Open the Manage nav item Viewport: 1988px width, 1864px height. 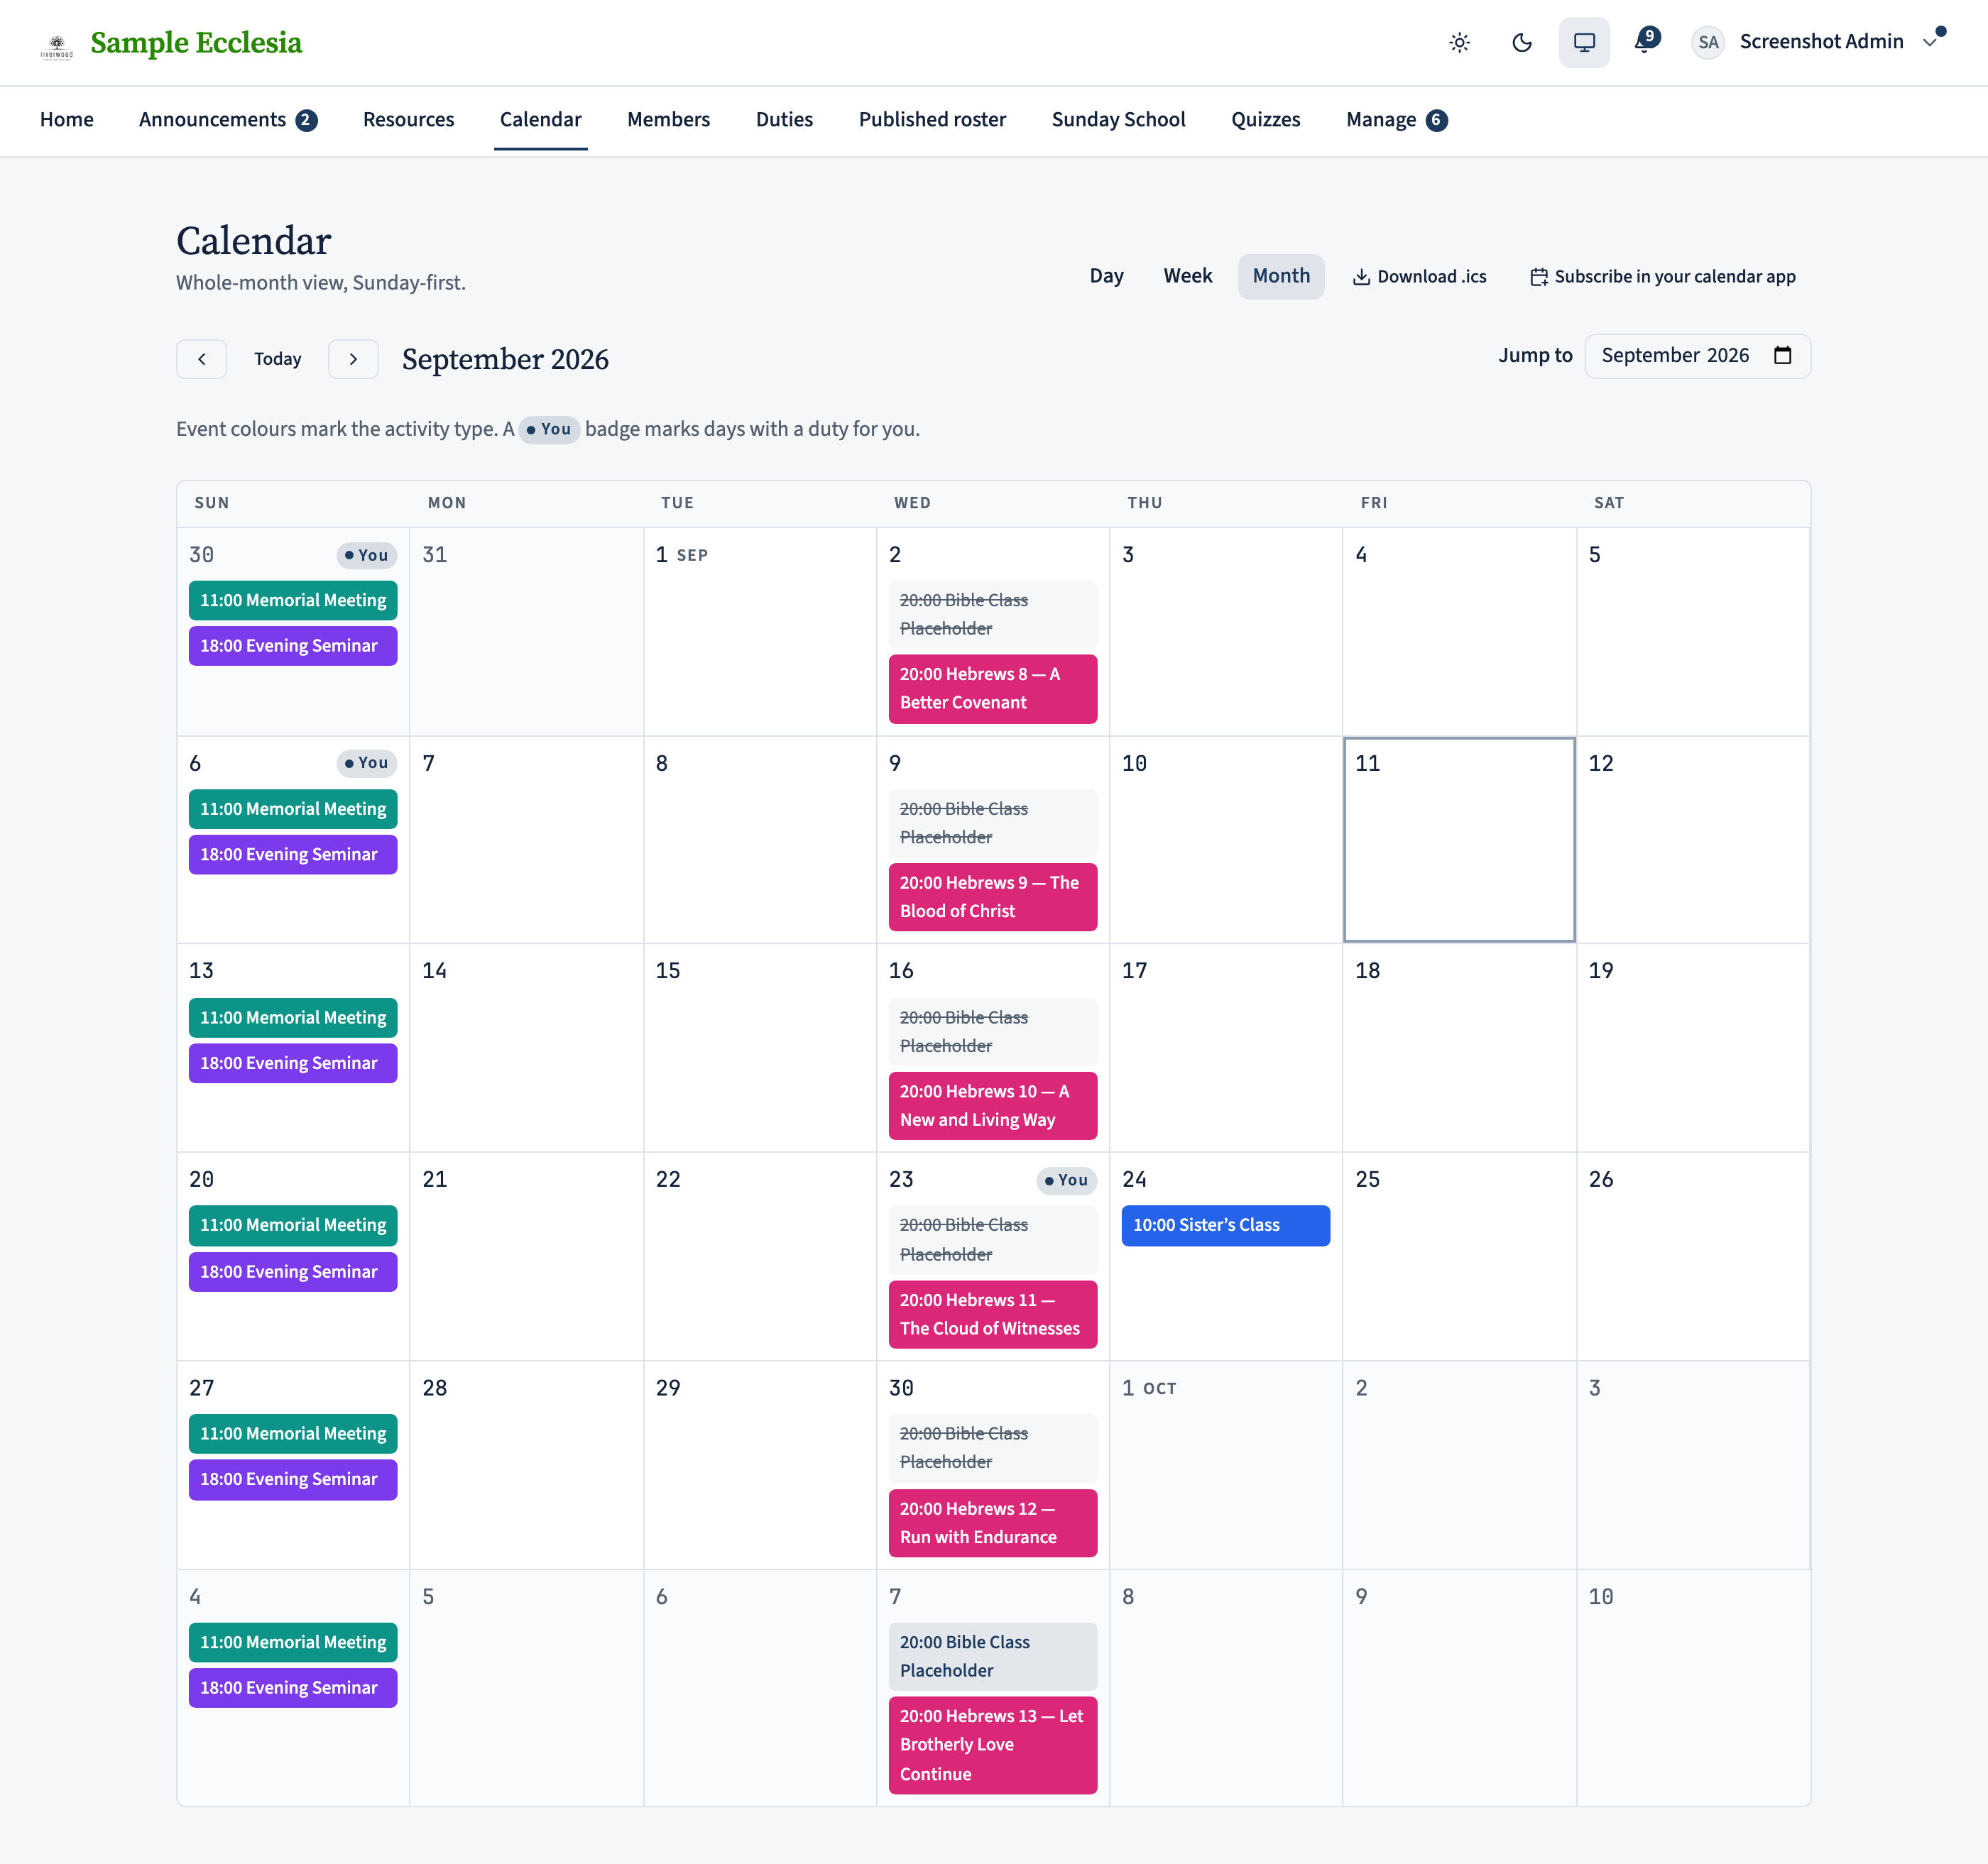pos(1396,120)
